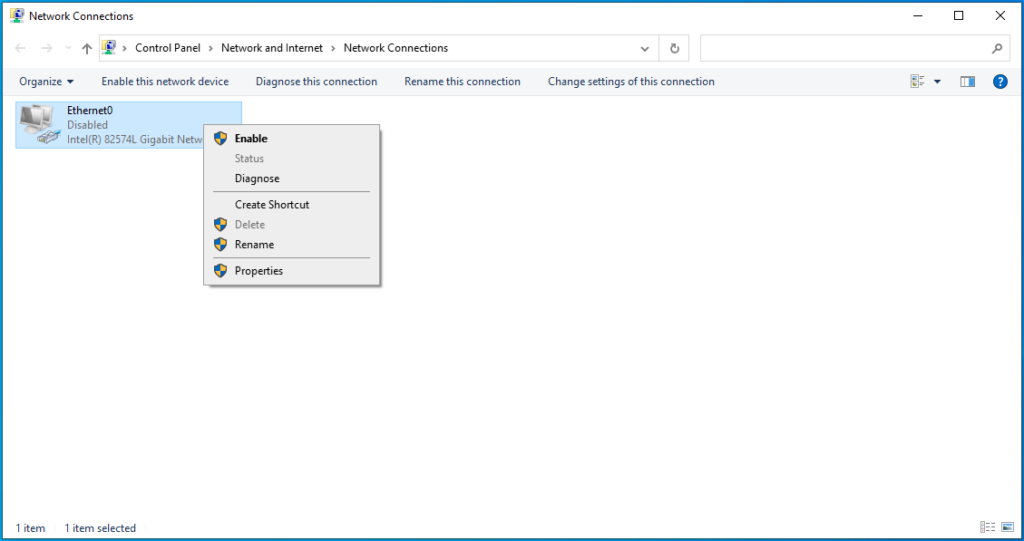Image resolution: width=1024 pixels, height=541 pixels.
Task: Expand the chevron after Control Panel
Action: click(211, 48)
